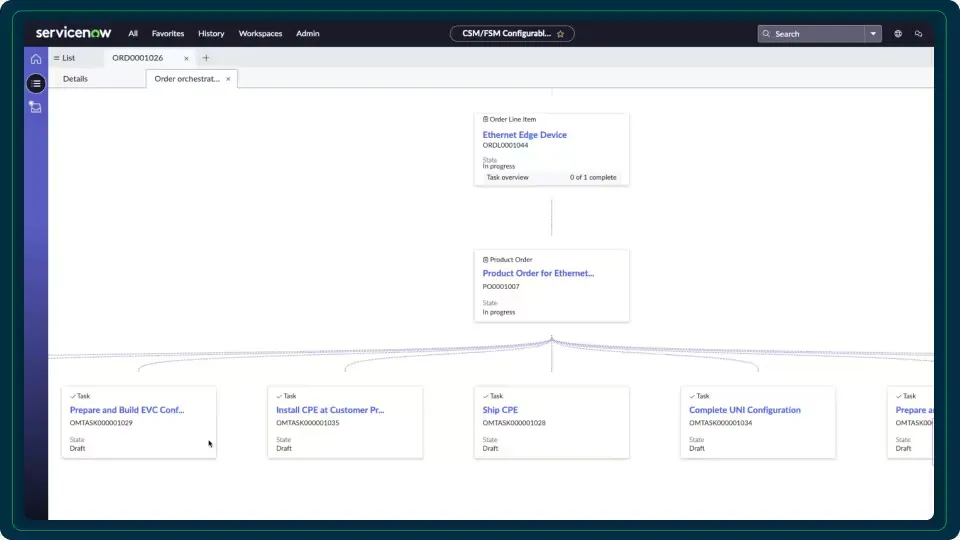Click the CSM/FSM Configurable workspace pill

coord(512,34)
